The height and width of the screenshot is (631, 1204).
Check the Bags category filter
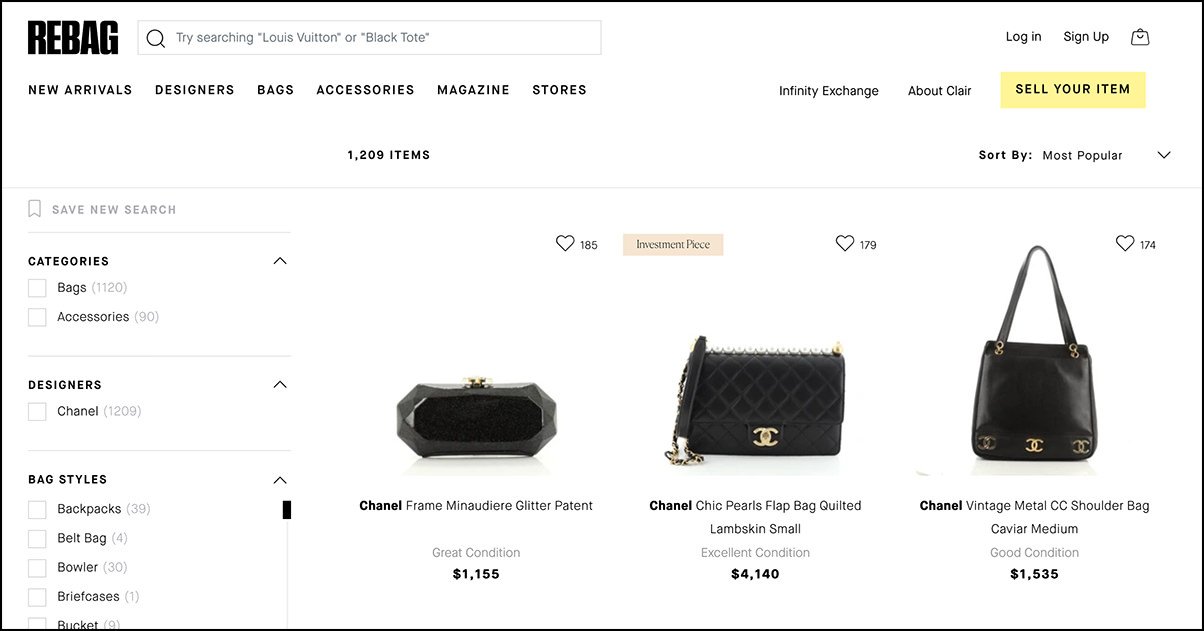[37, 287]
